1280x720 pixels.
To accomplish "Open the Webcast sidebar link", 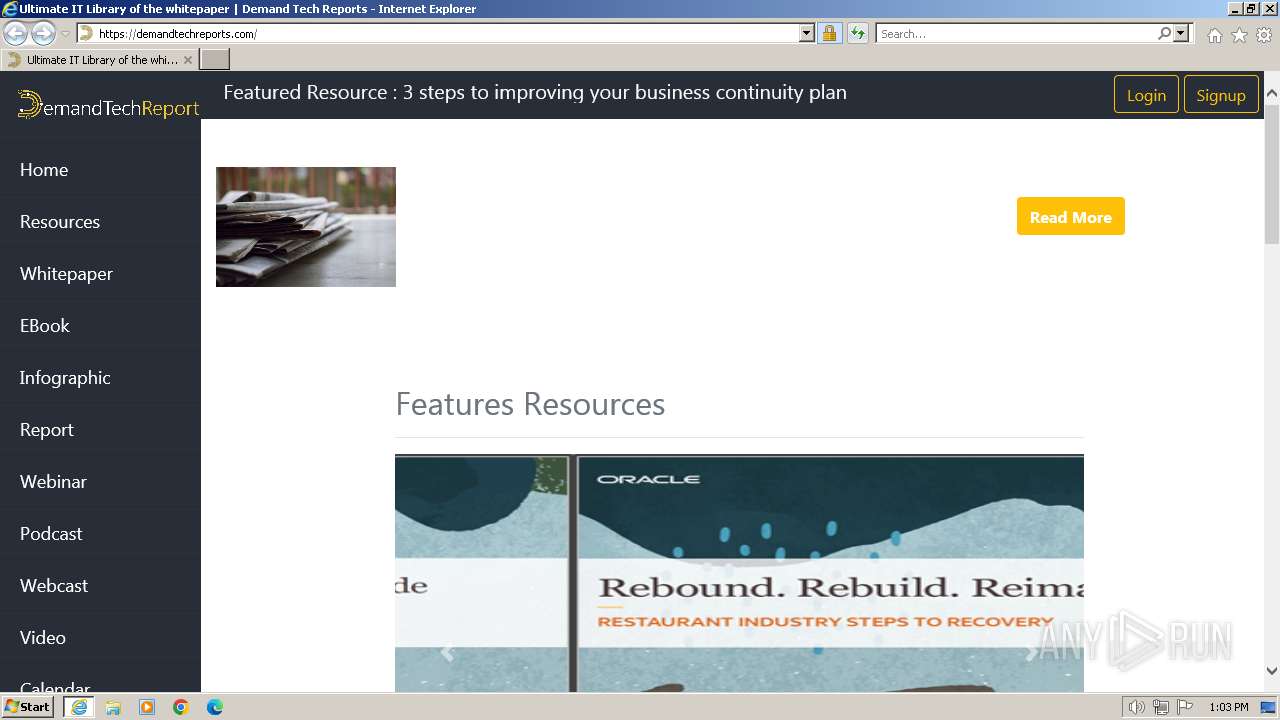I will point(54,586).
